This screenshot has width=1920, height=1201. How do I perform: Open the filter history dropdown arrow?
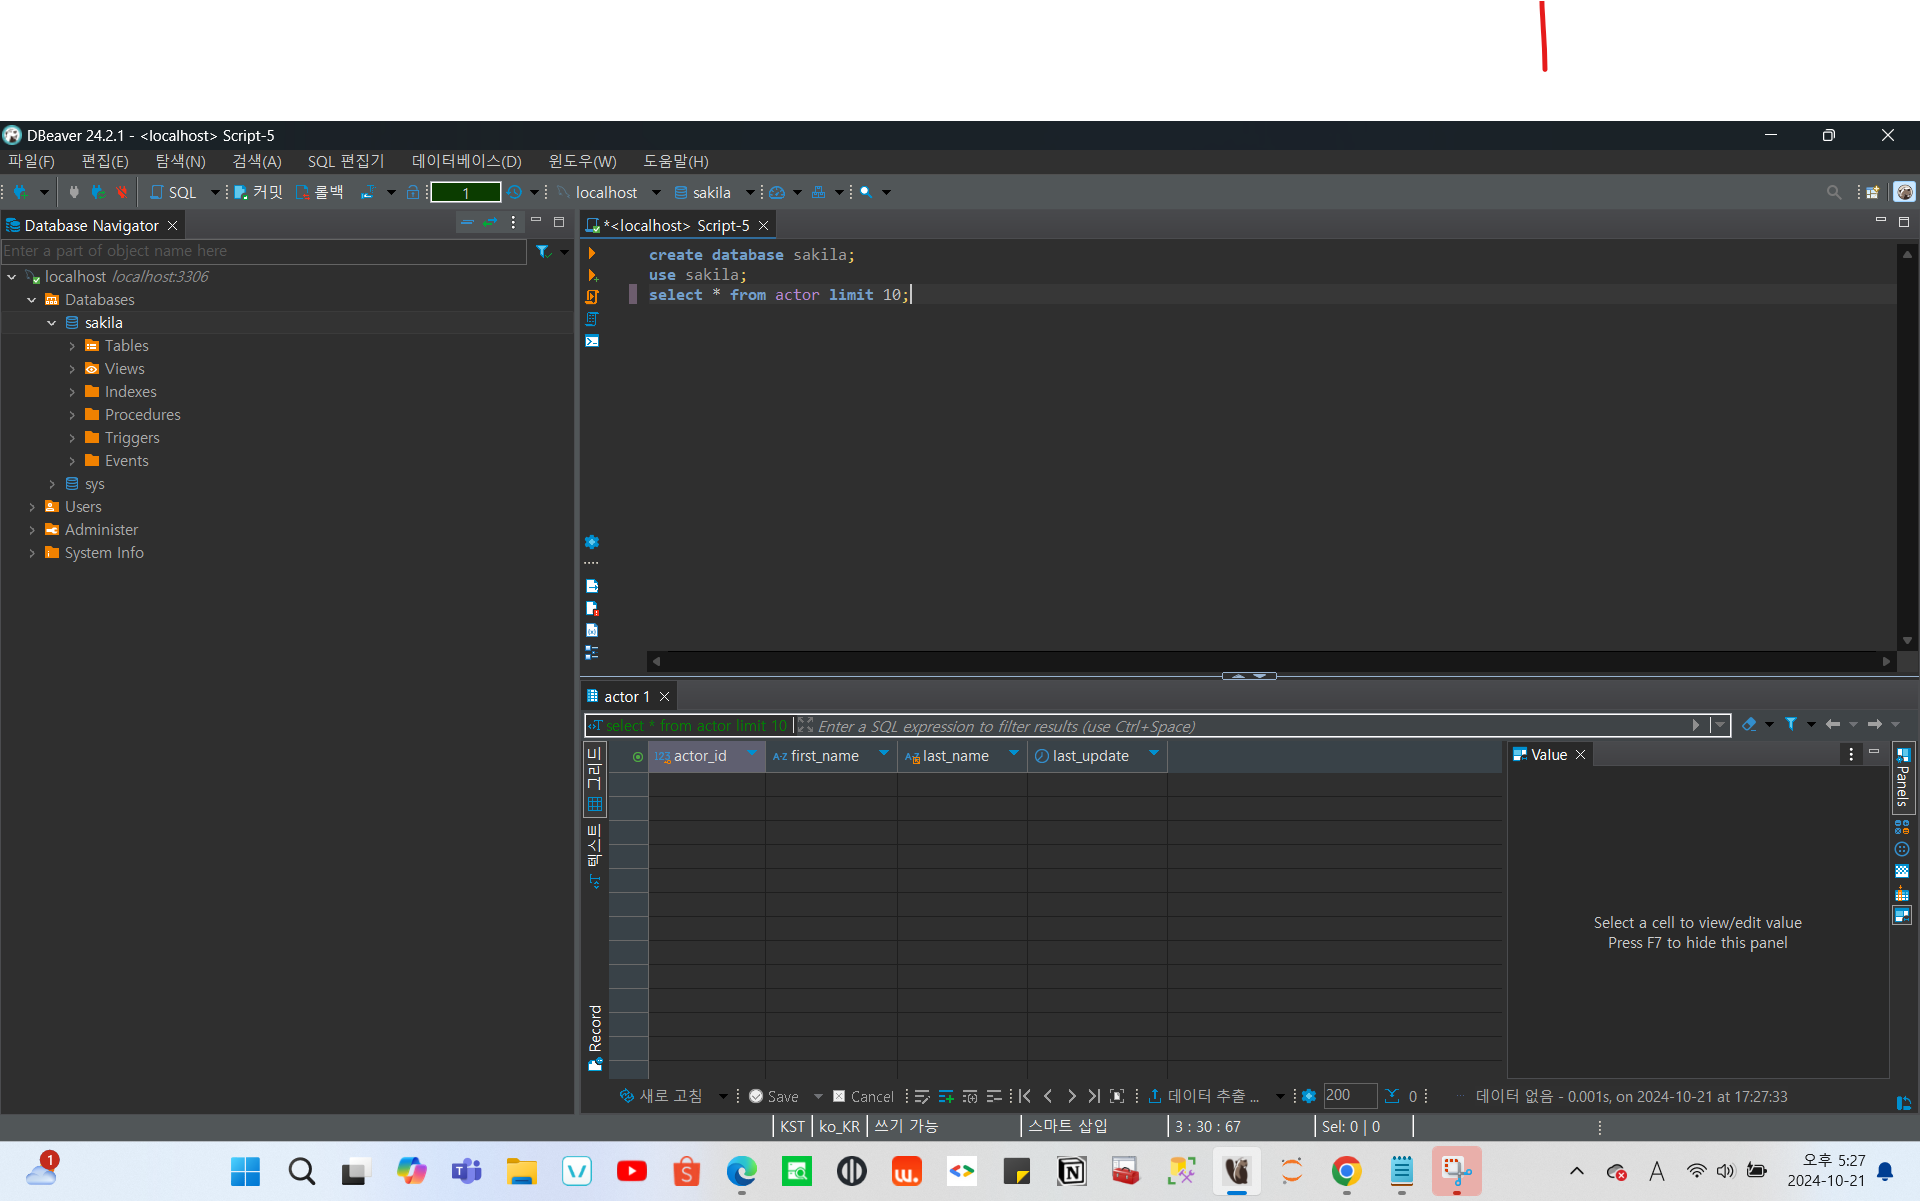1719,726
